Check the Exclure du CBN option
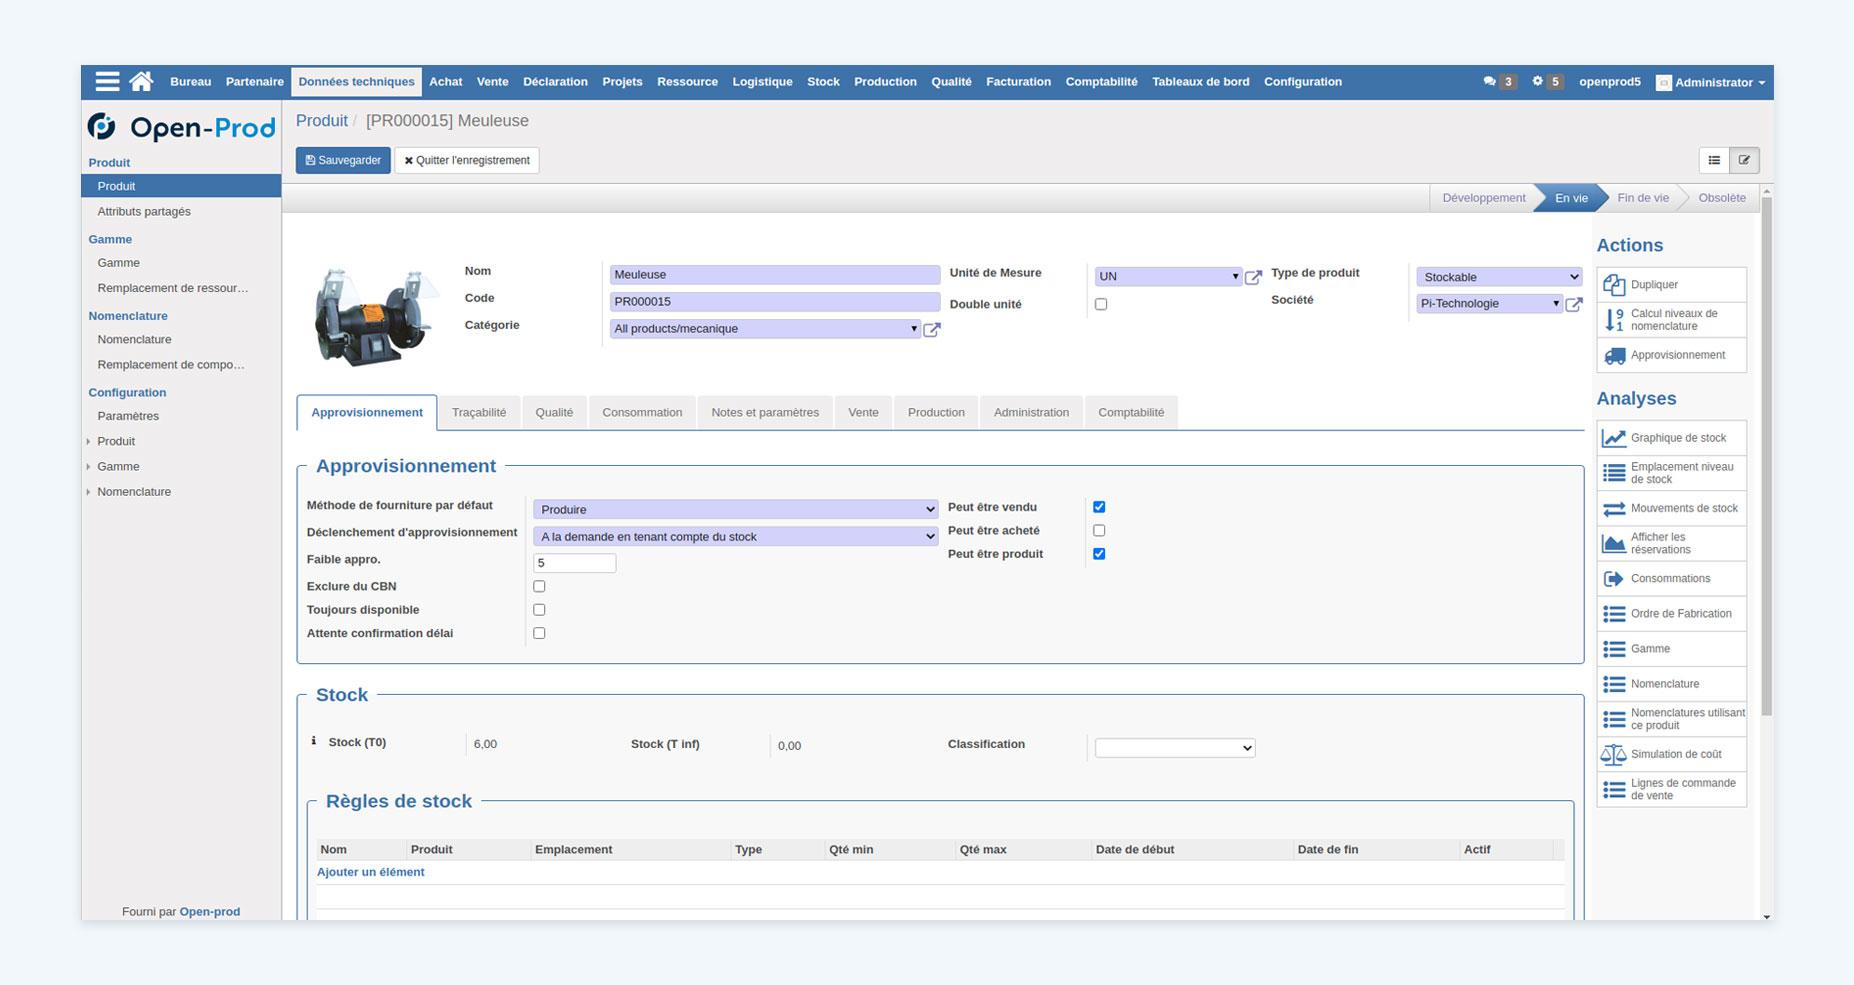The height and width of the screenshot is (985, 1854). coord(539,585)
